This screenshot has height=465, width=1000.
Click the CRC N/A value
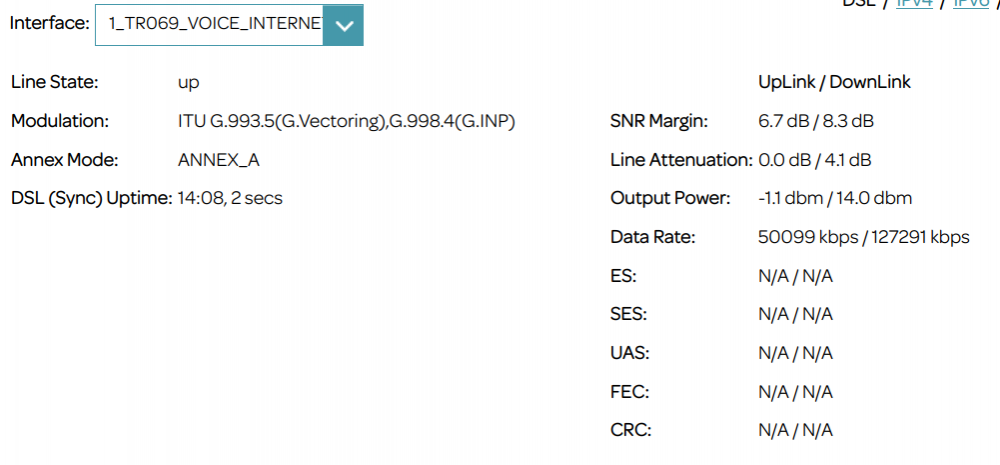(x=795, y=430)
